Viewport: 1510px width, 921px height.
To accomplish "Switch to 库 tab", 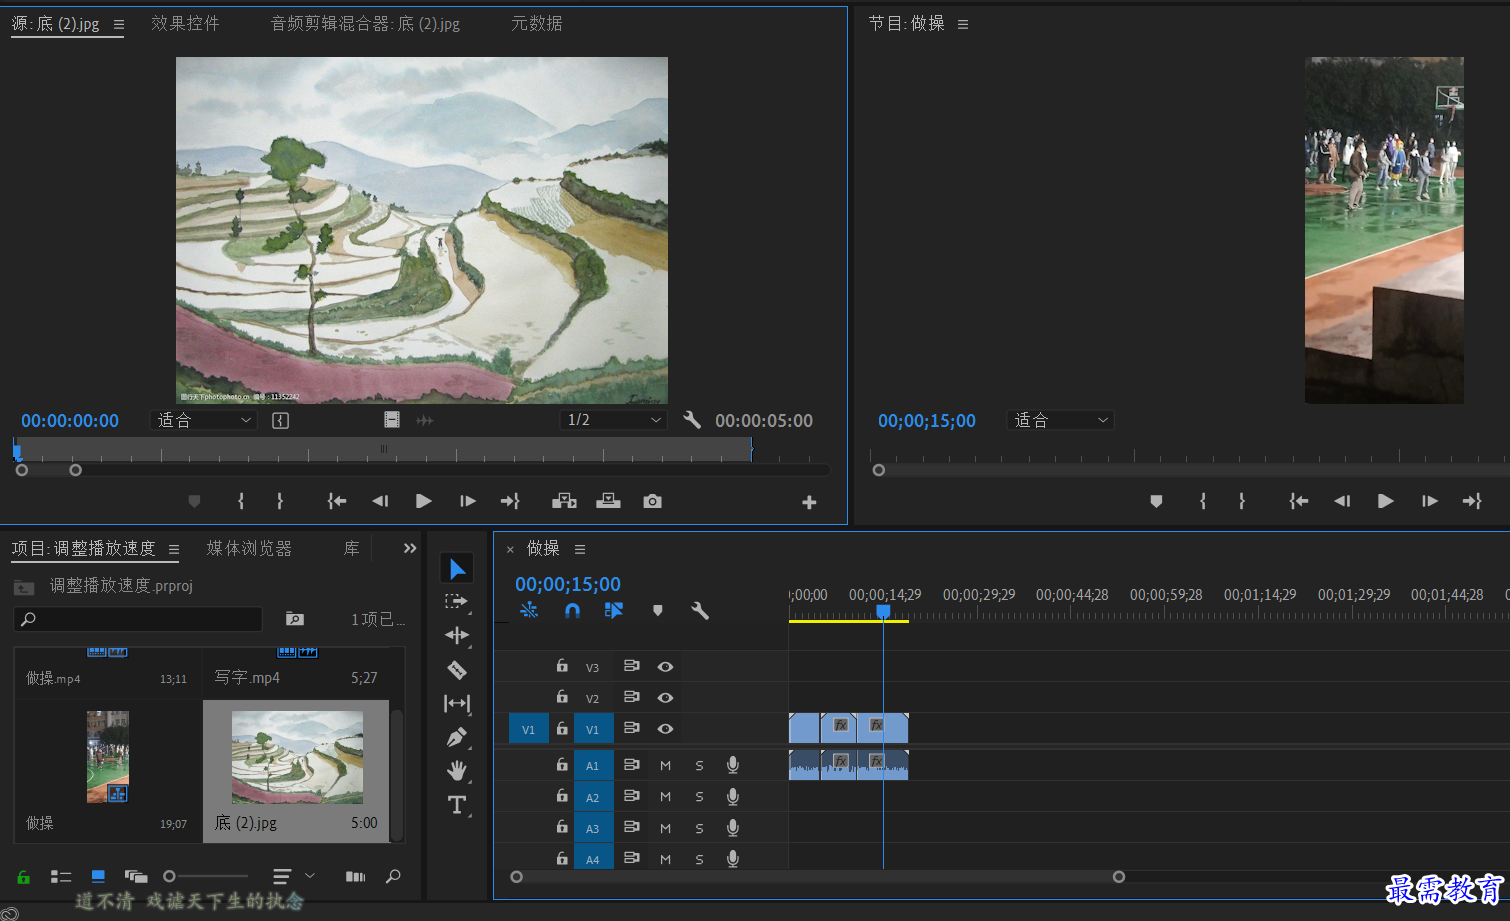I will [x=351, y=548].
